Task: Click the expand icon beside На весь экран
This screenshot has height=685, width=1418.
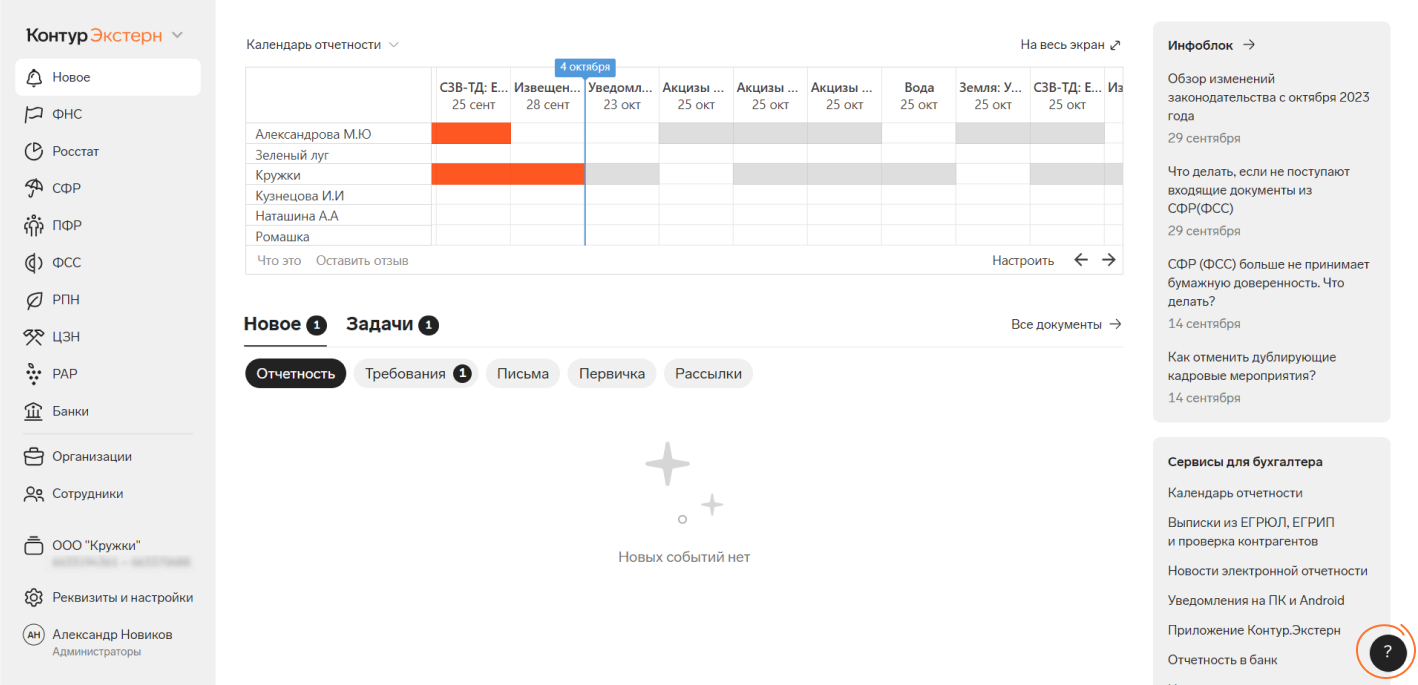Action: pos(1116,45)
